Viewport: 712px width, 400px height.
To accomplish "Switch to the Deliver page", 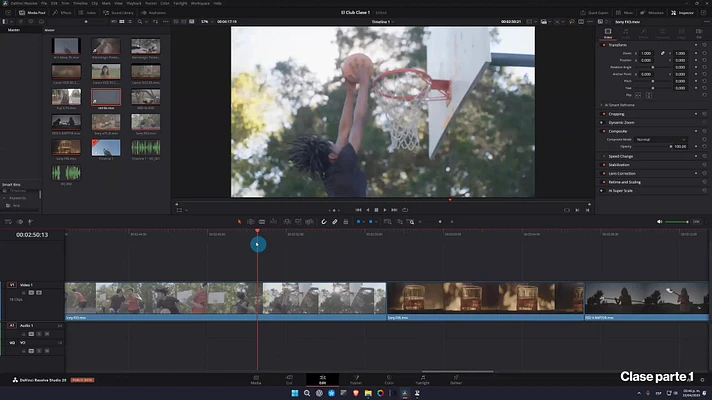I will click(x=456, y=380).
